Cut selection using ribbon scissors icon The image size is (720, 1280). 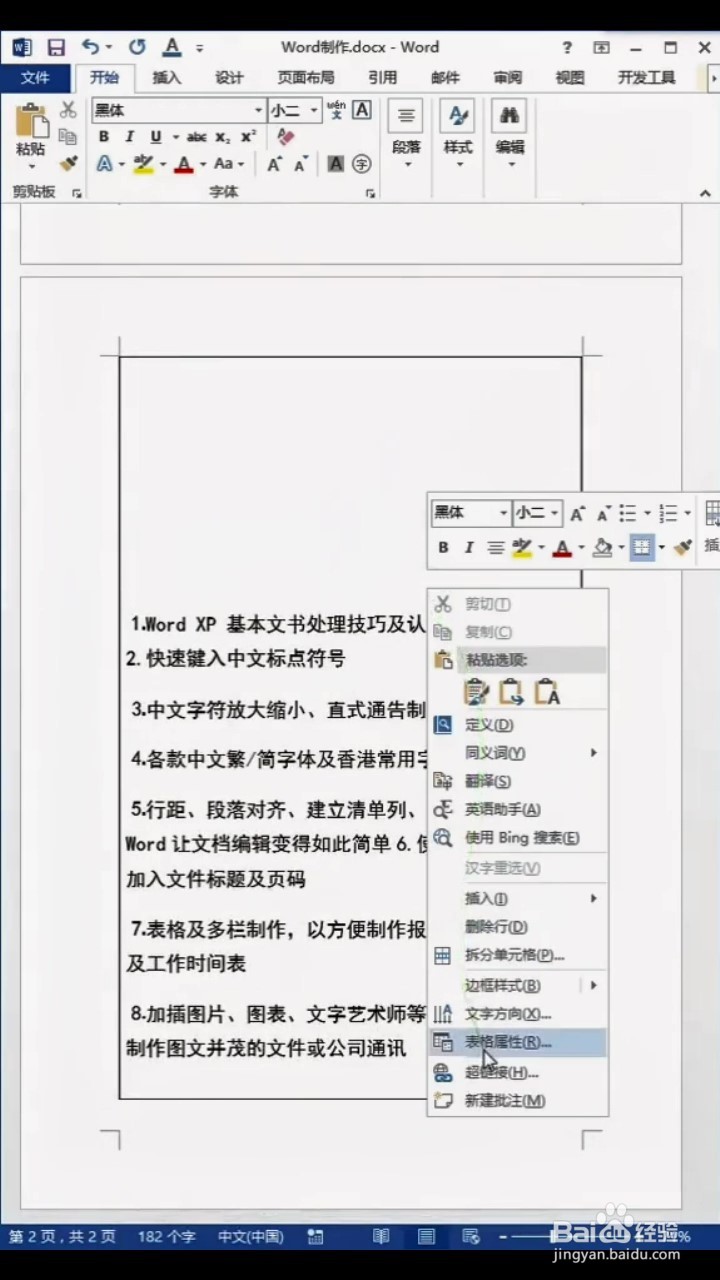pyautogui.click(x=68, y=110)
